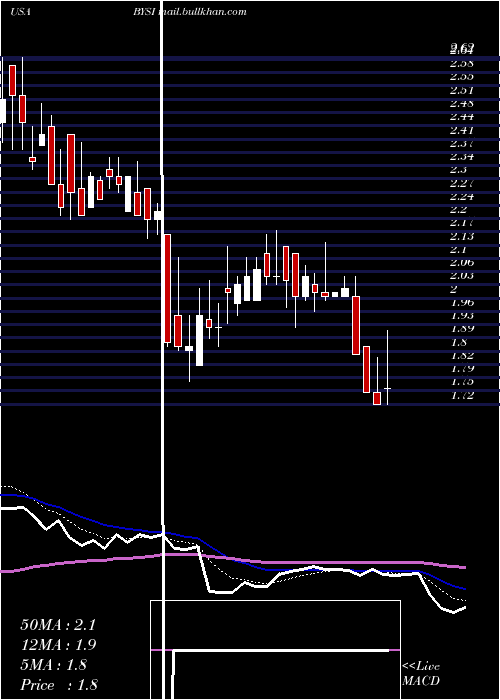Select the 5MA : 1.8 readout
Screen dimensions: 500x700
(54, 665)
